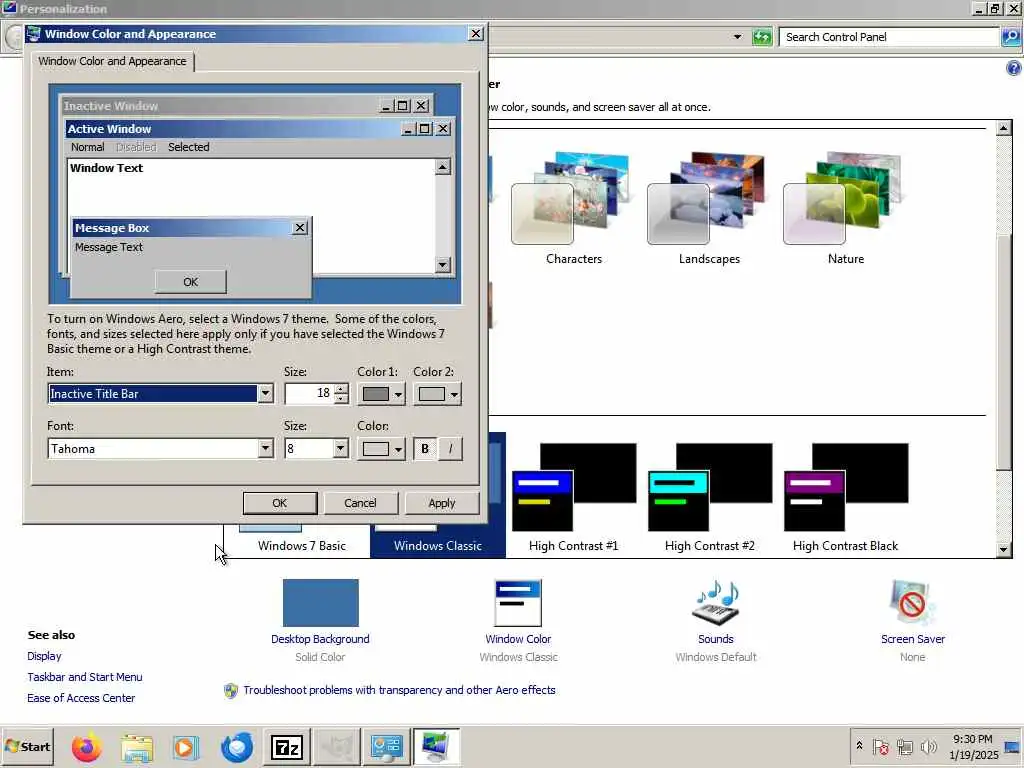
Task: Switch to Control Panel taskbar window
Action: pos(386,746)
